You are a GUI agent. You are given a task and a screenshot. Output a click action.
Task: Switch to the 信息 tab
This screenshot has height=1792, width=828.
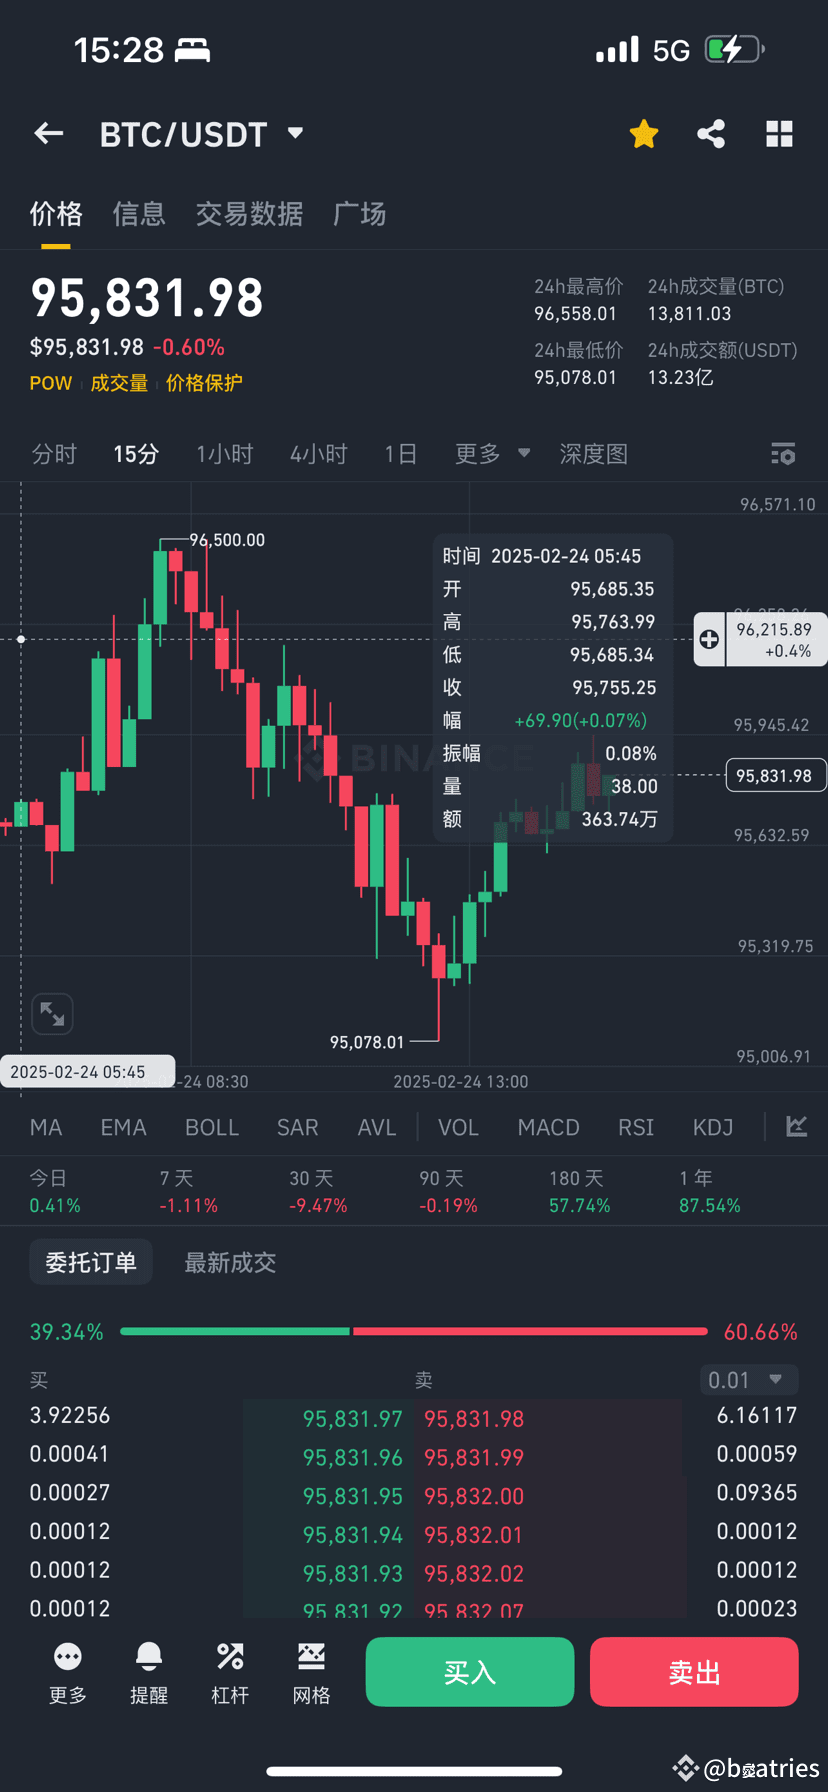(x=139, y=213)
